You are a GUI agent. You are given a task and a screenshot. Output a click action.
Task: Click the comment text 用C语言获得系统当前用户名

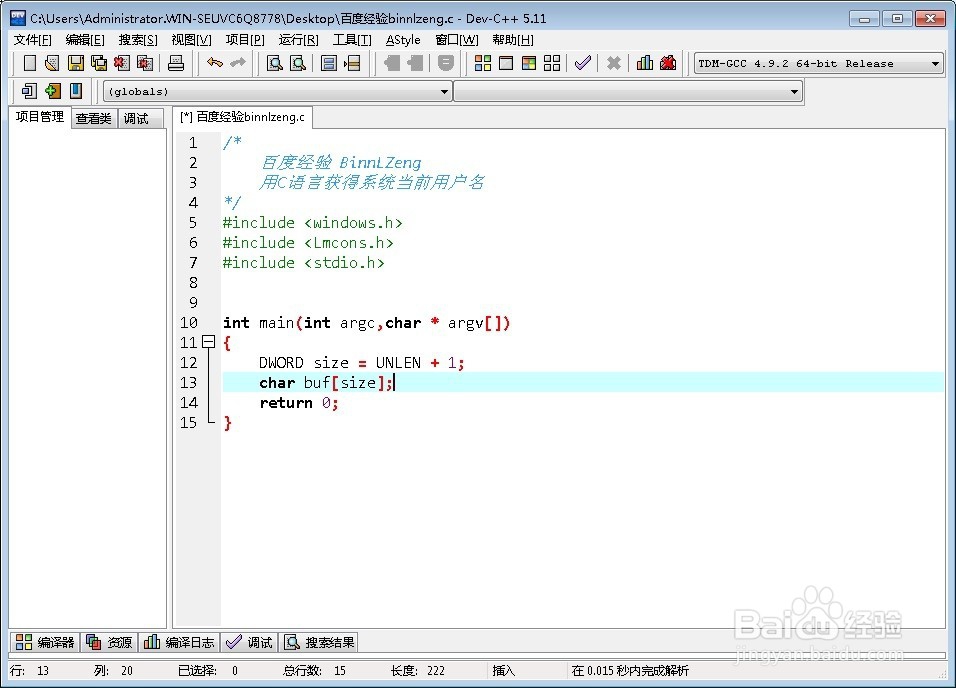coord(371,182)
